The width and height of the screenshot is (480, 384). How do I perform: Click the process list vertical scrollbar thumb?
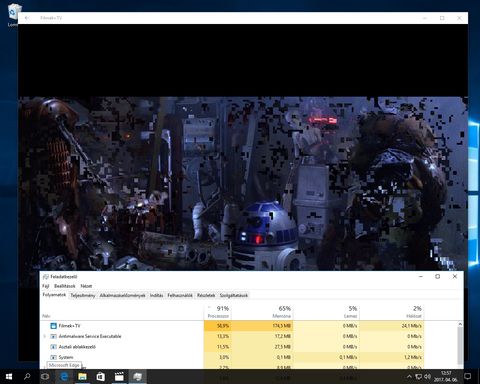tap(460, 345)
